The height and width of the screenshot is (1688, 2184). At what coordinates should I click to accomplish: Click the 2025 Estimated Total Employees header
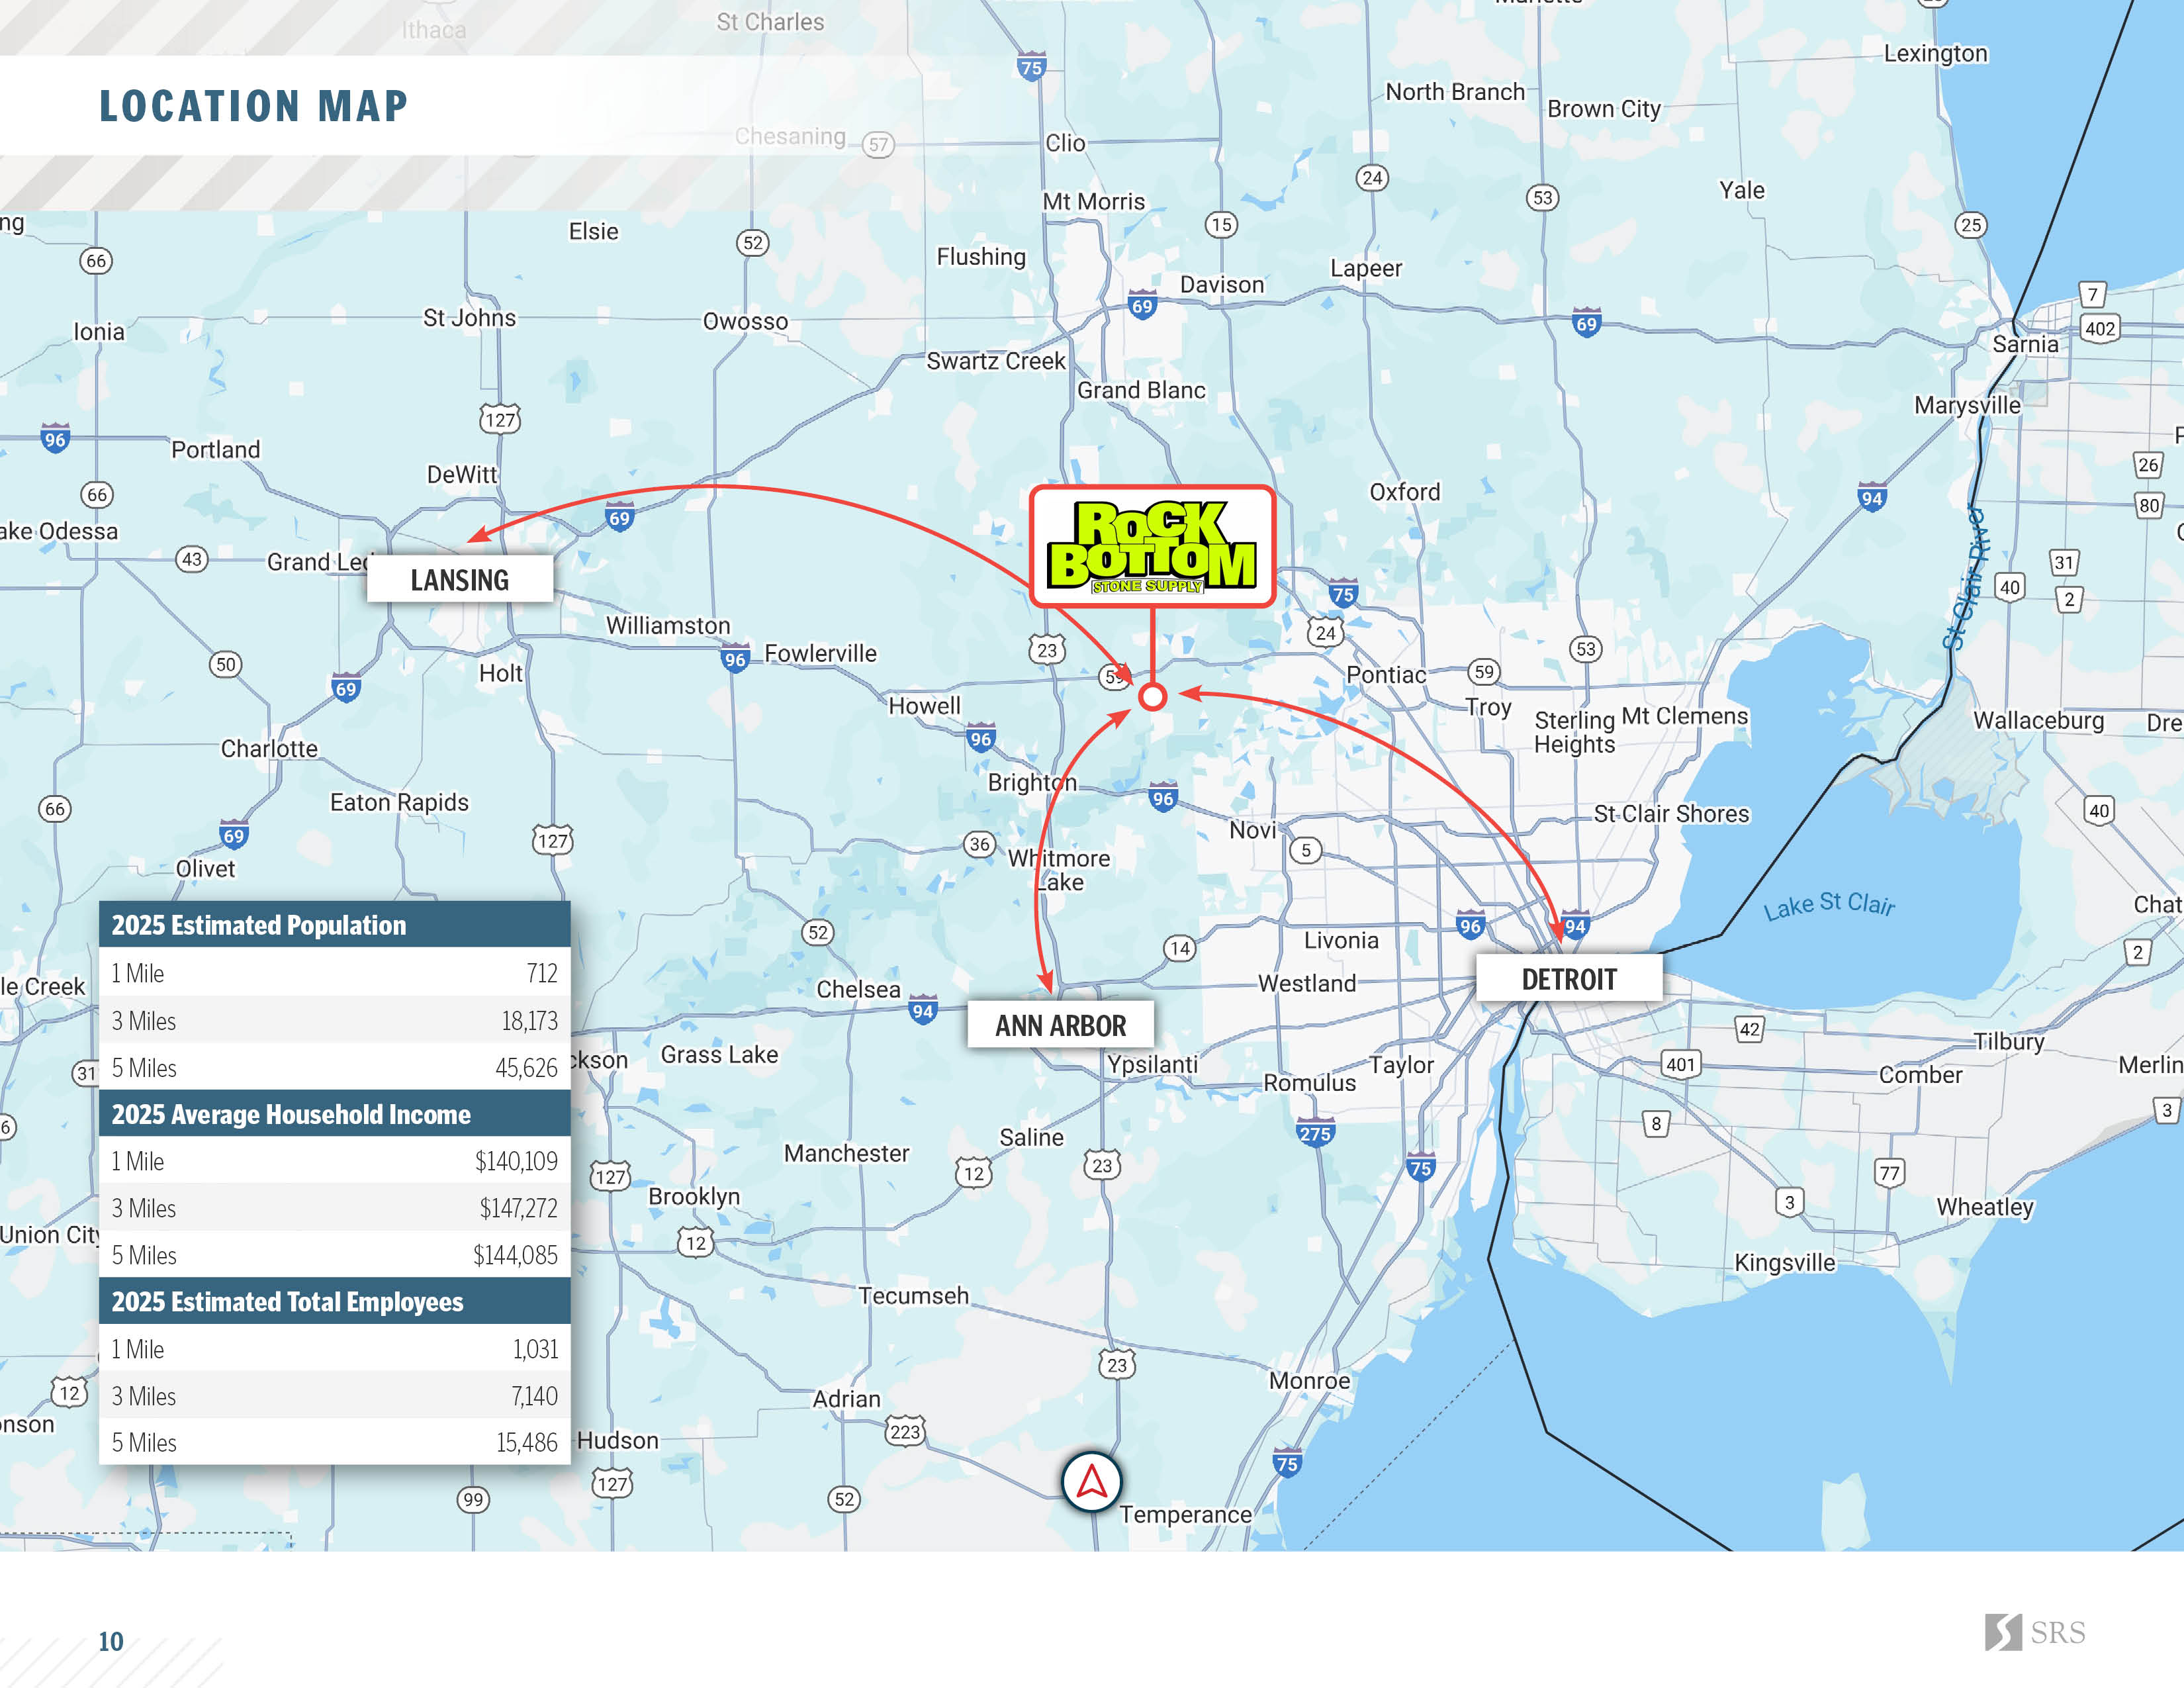[x=335, y=1301]
